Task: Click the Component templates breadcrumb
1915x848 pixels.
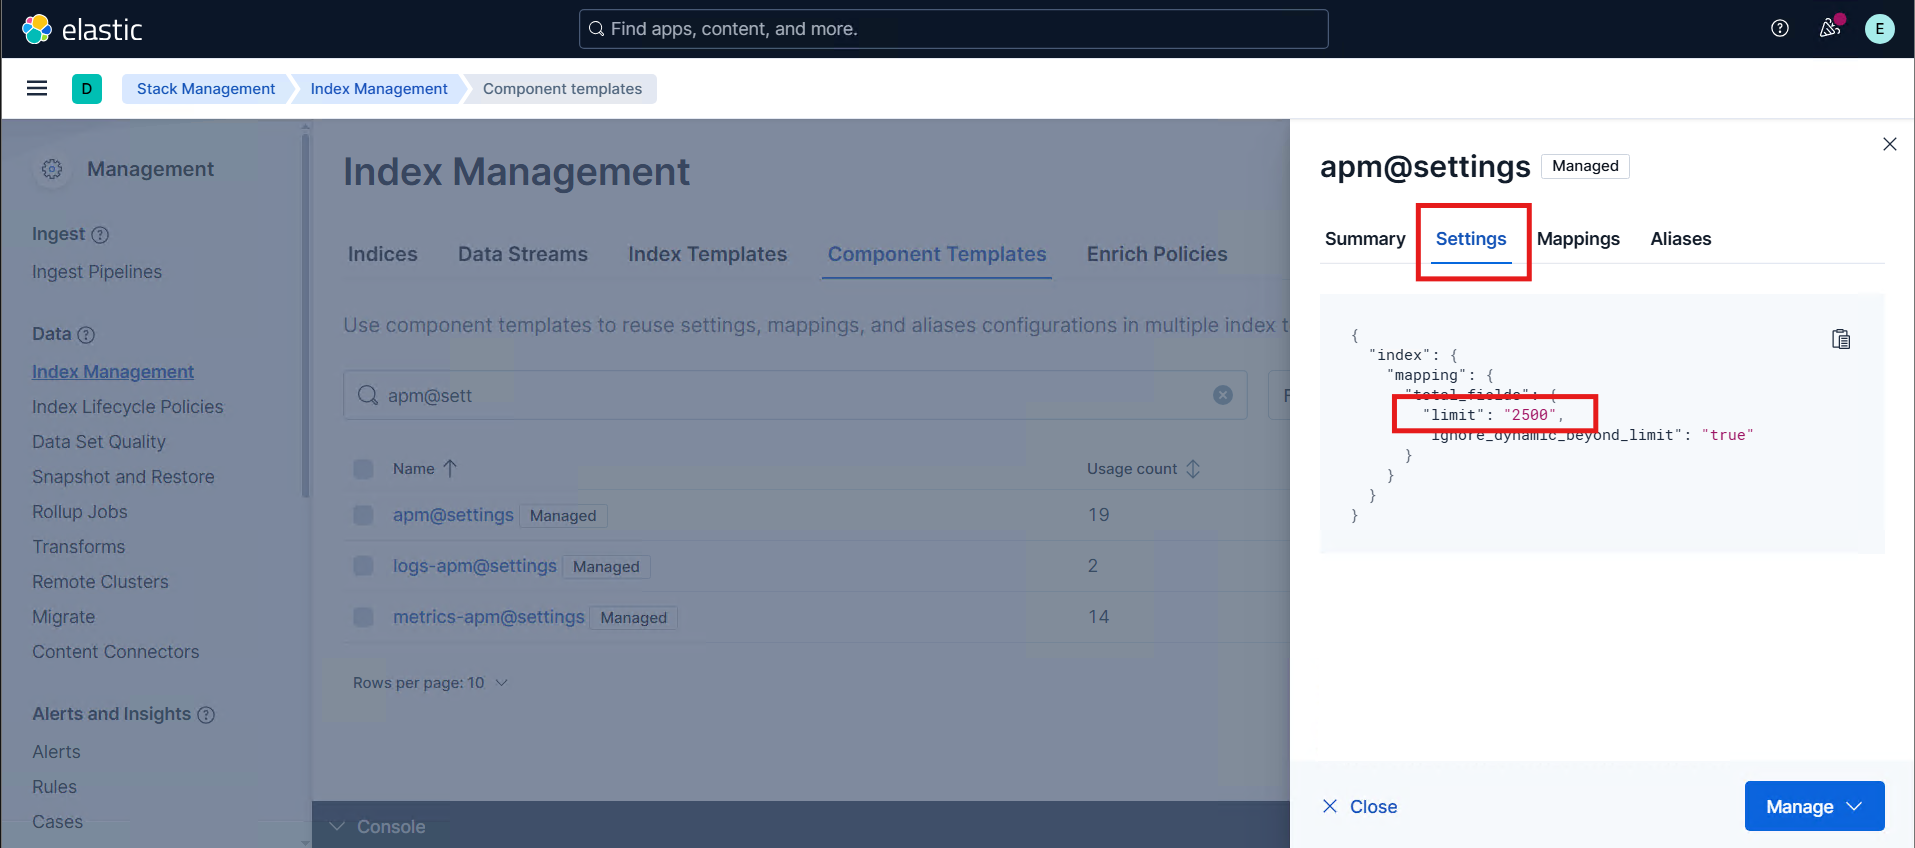Action: point(562,89)
